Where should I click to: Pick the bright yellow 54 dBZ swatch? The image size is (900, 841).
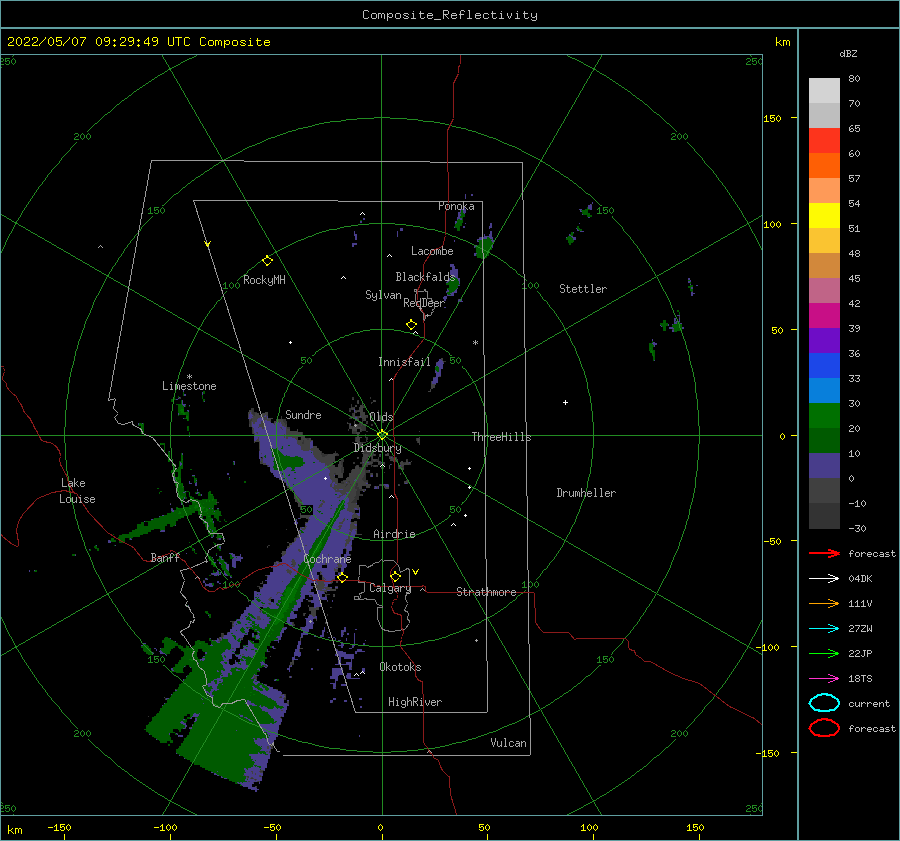(824, 215)
